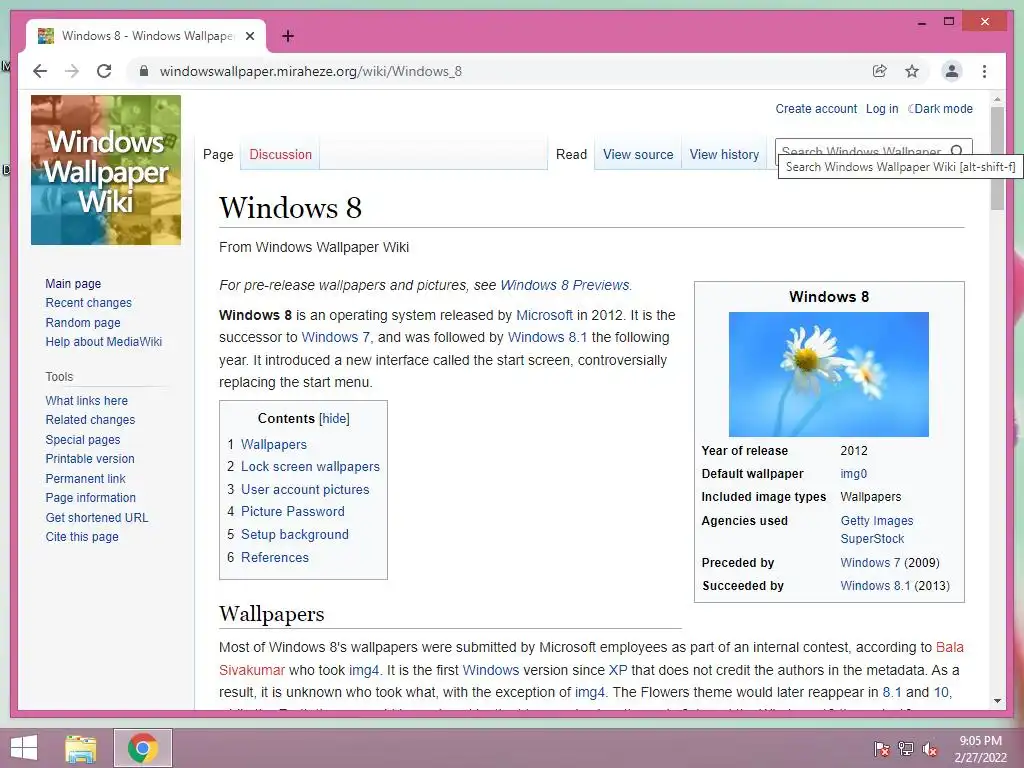Open Page information link
This screenshot has height=768, width=1024.
click(x=90, y=498)
